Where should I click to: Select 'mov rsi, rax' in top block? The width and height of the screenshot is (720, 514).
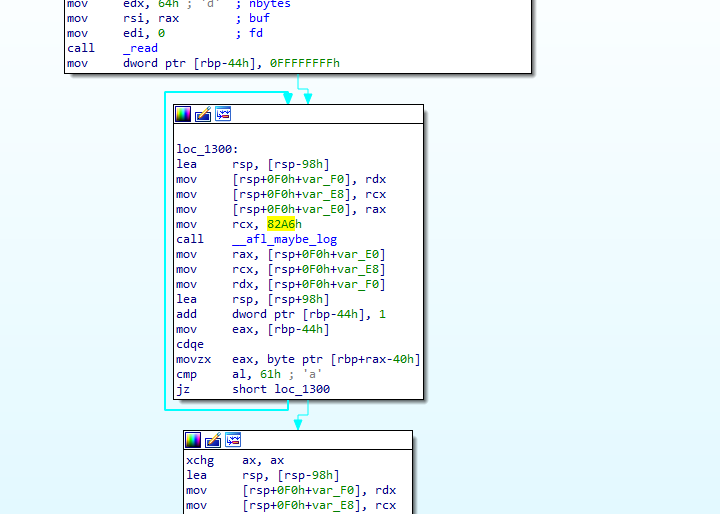(123, 18)
